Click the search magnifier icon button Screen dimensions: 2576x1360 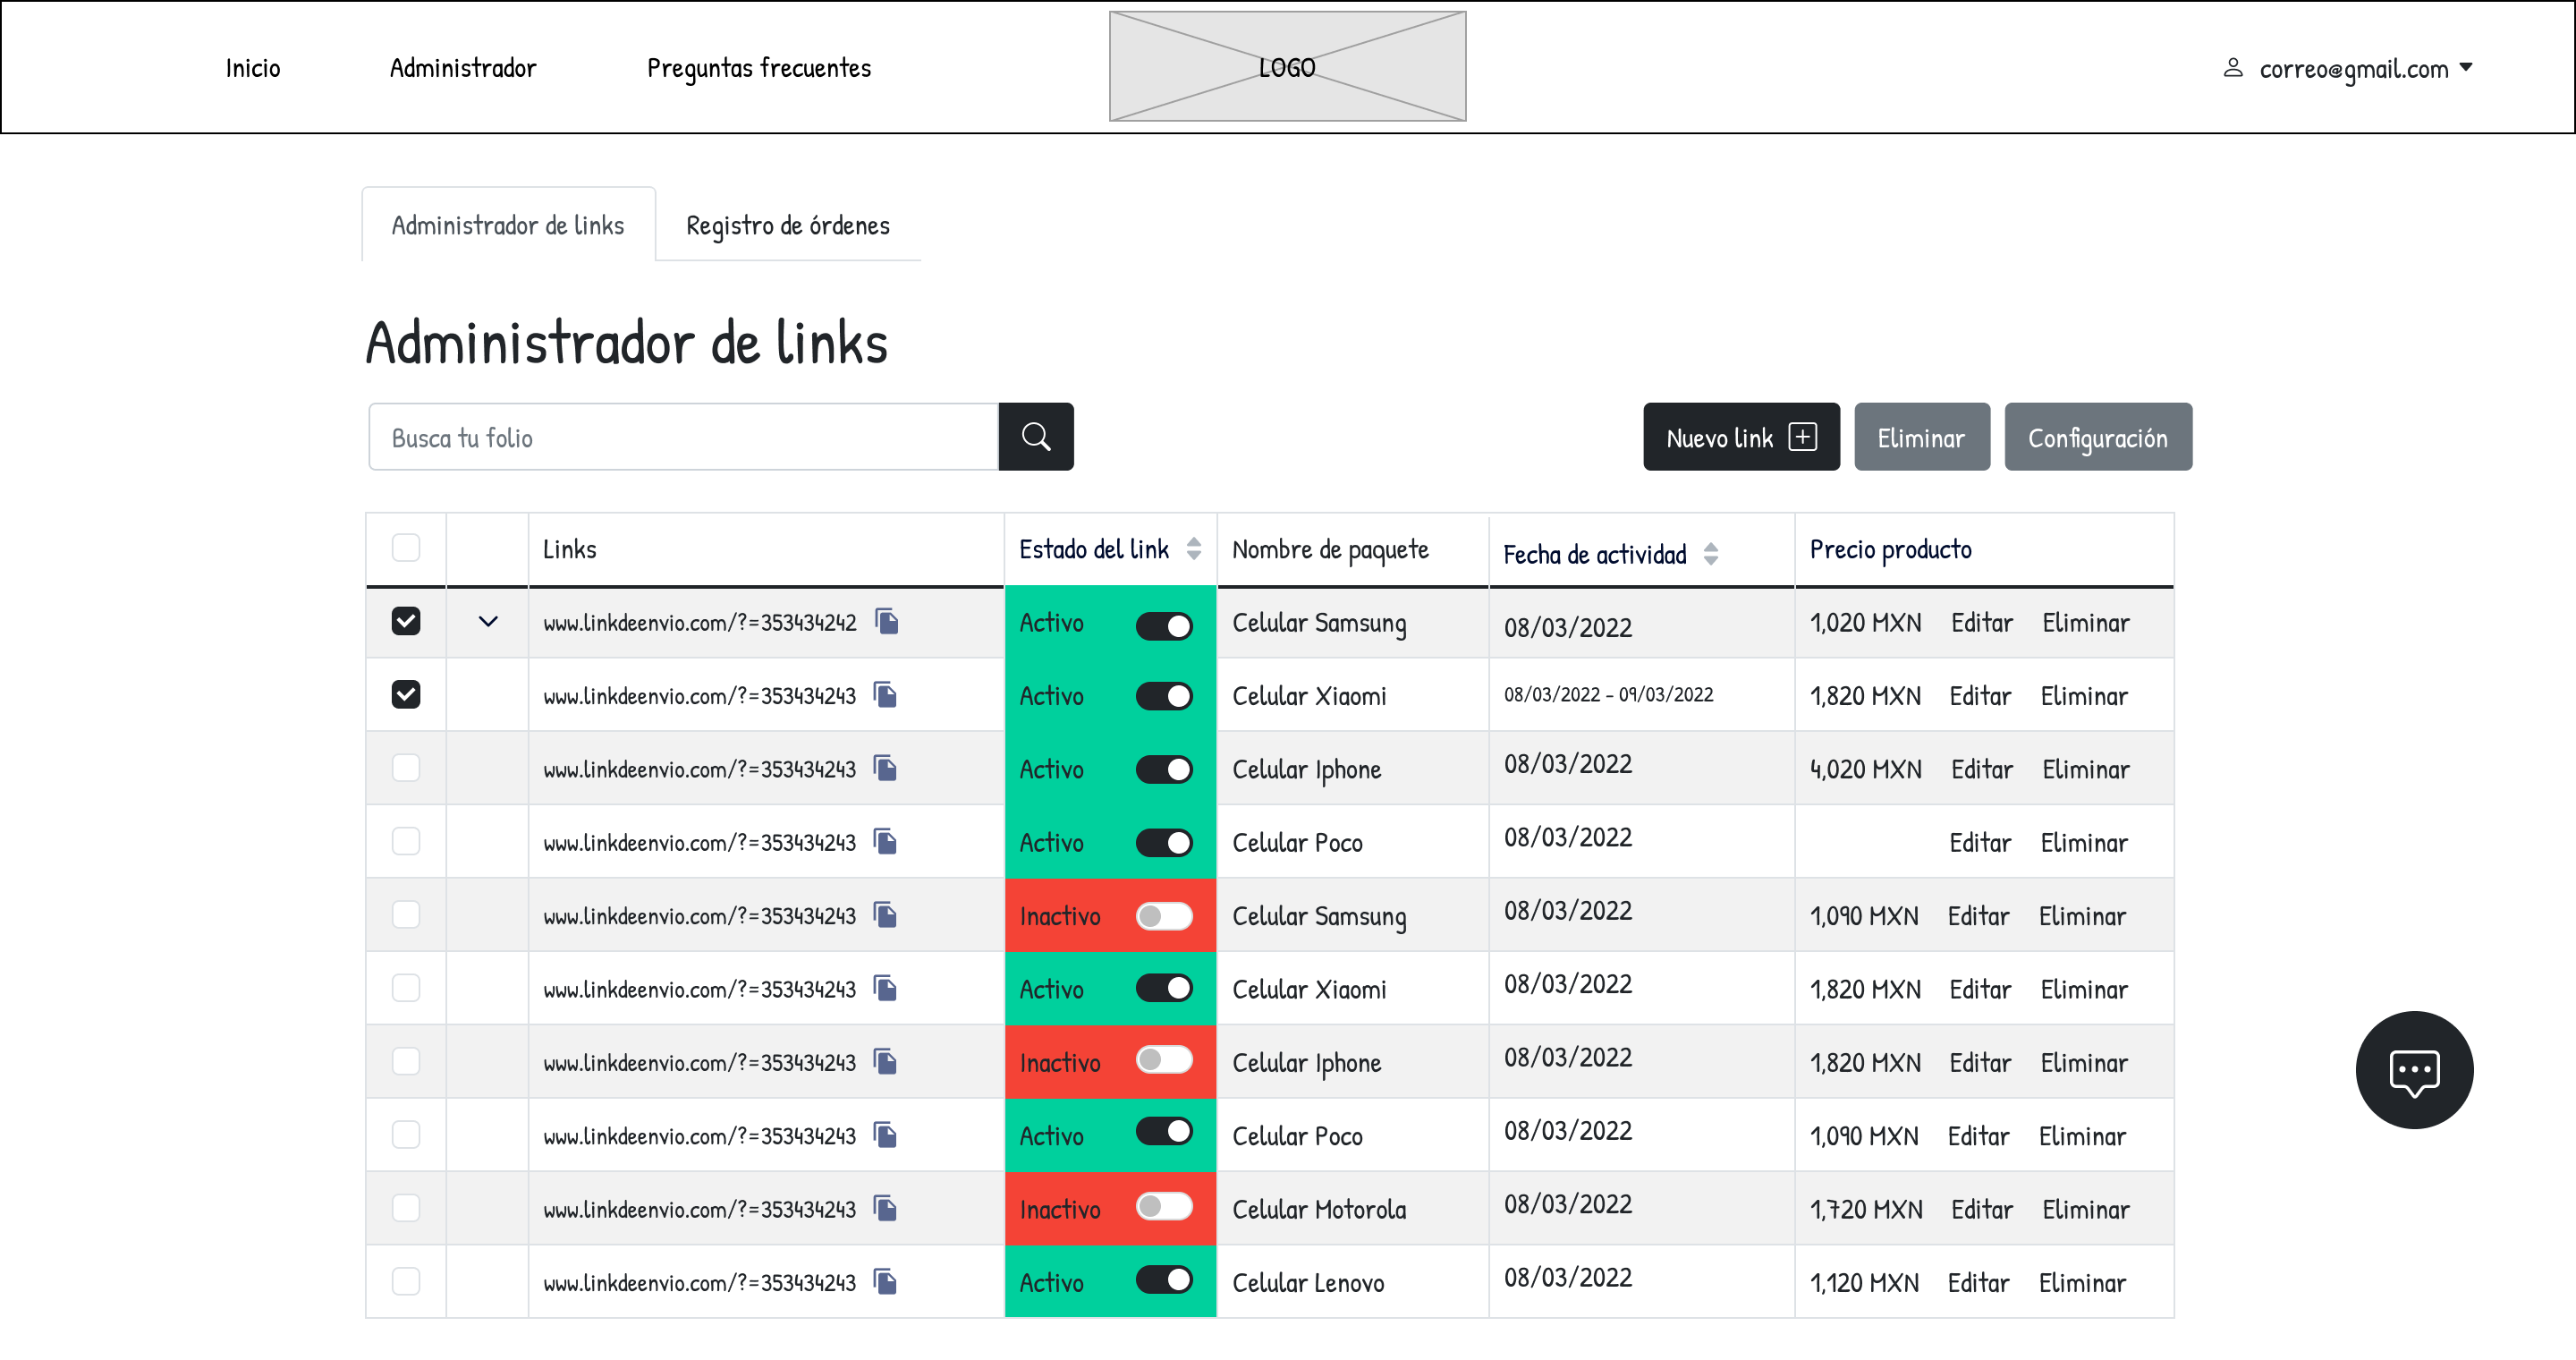(x=1035, y=437)
